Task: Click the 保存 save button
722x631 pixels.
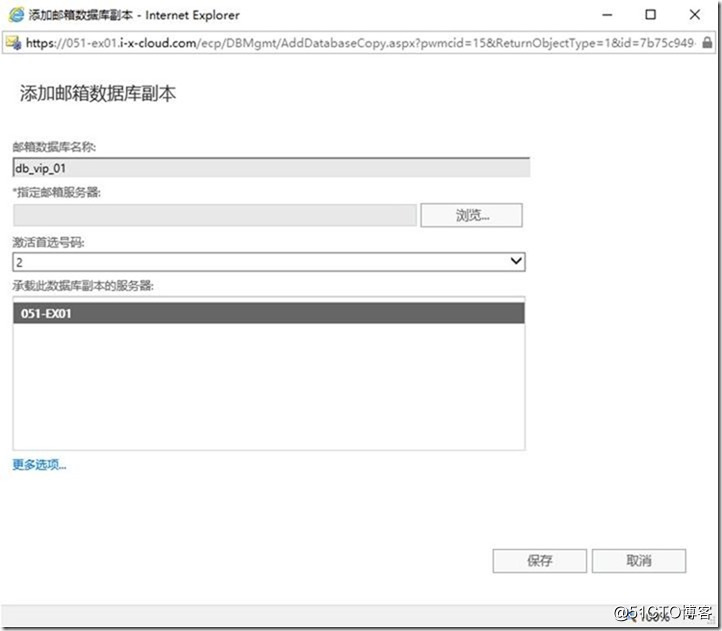Action: pos(540,561)
